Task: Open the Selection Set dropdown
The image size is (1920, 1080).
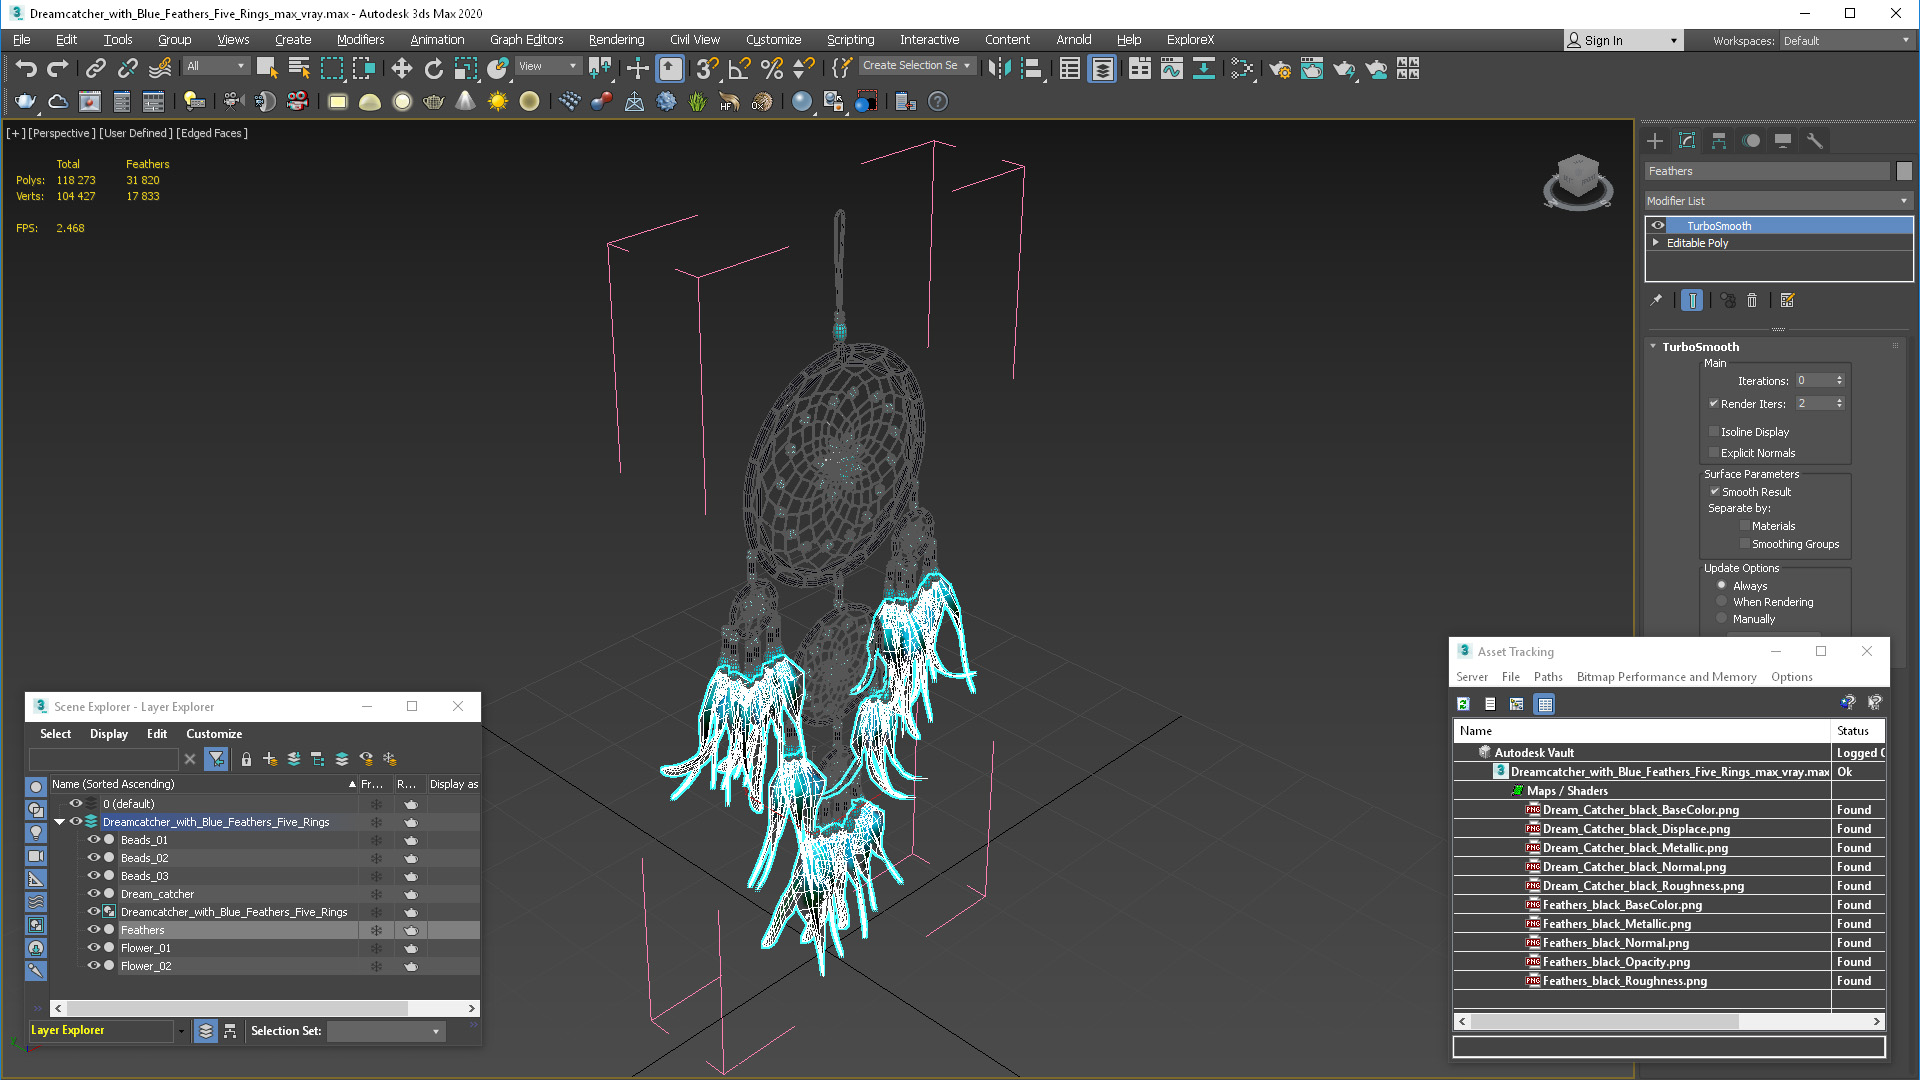Action: pyautogui.click(x=385, y=1031)
